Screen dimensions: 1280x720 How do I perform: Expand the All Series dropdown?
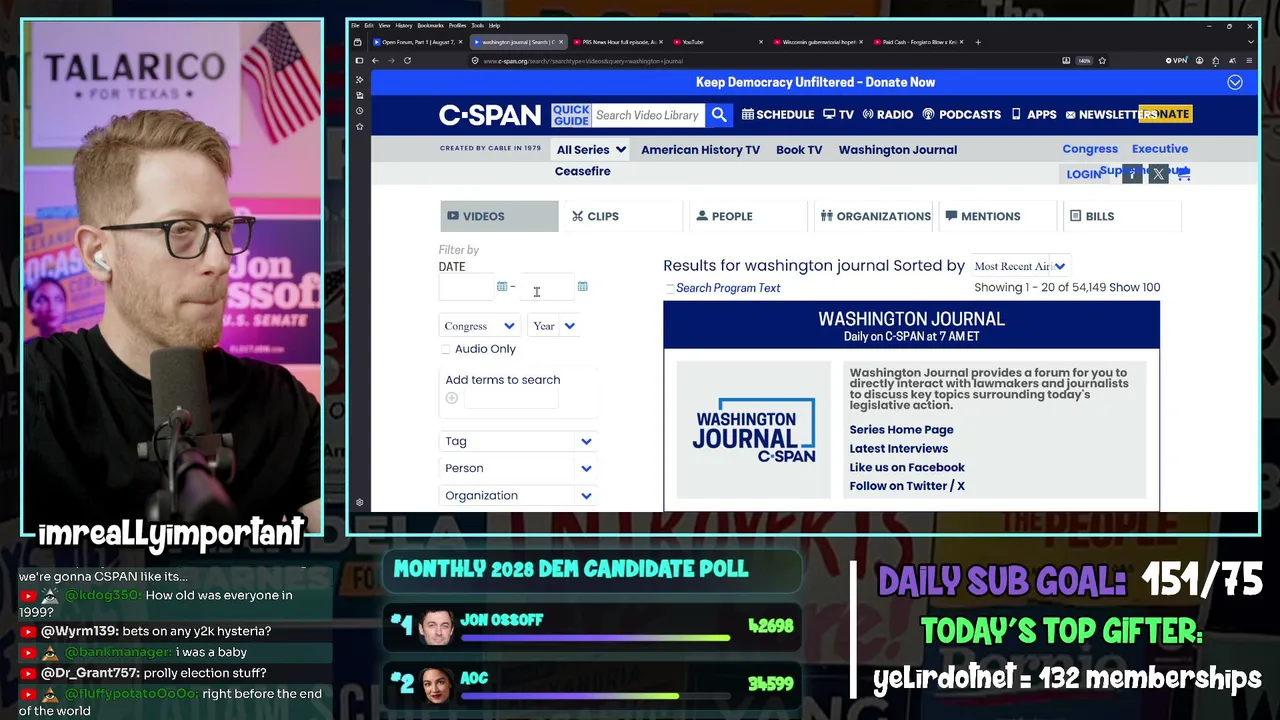pyautogui.click(x=591, y=150)
